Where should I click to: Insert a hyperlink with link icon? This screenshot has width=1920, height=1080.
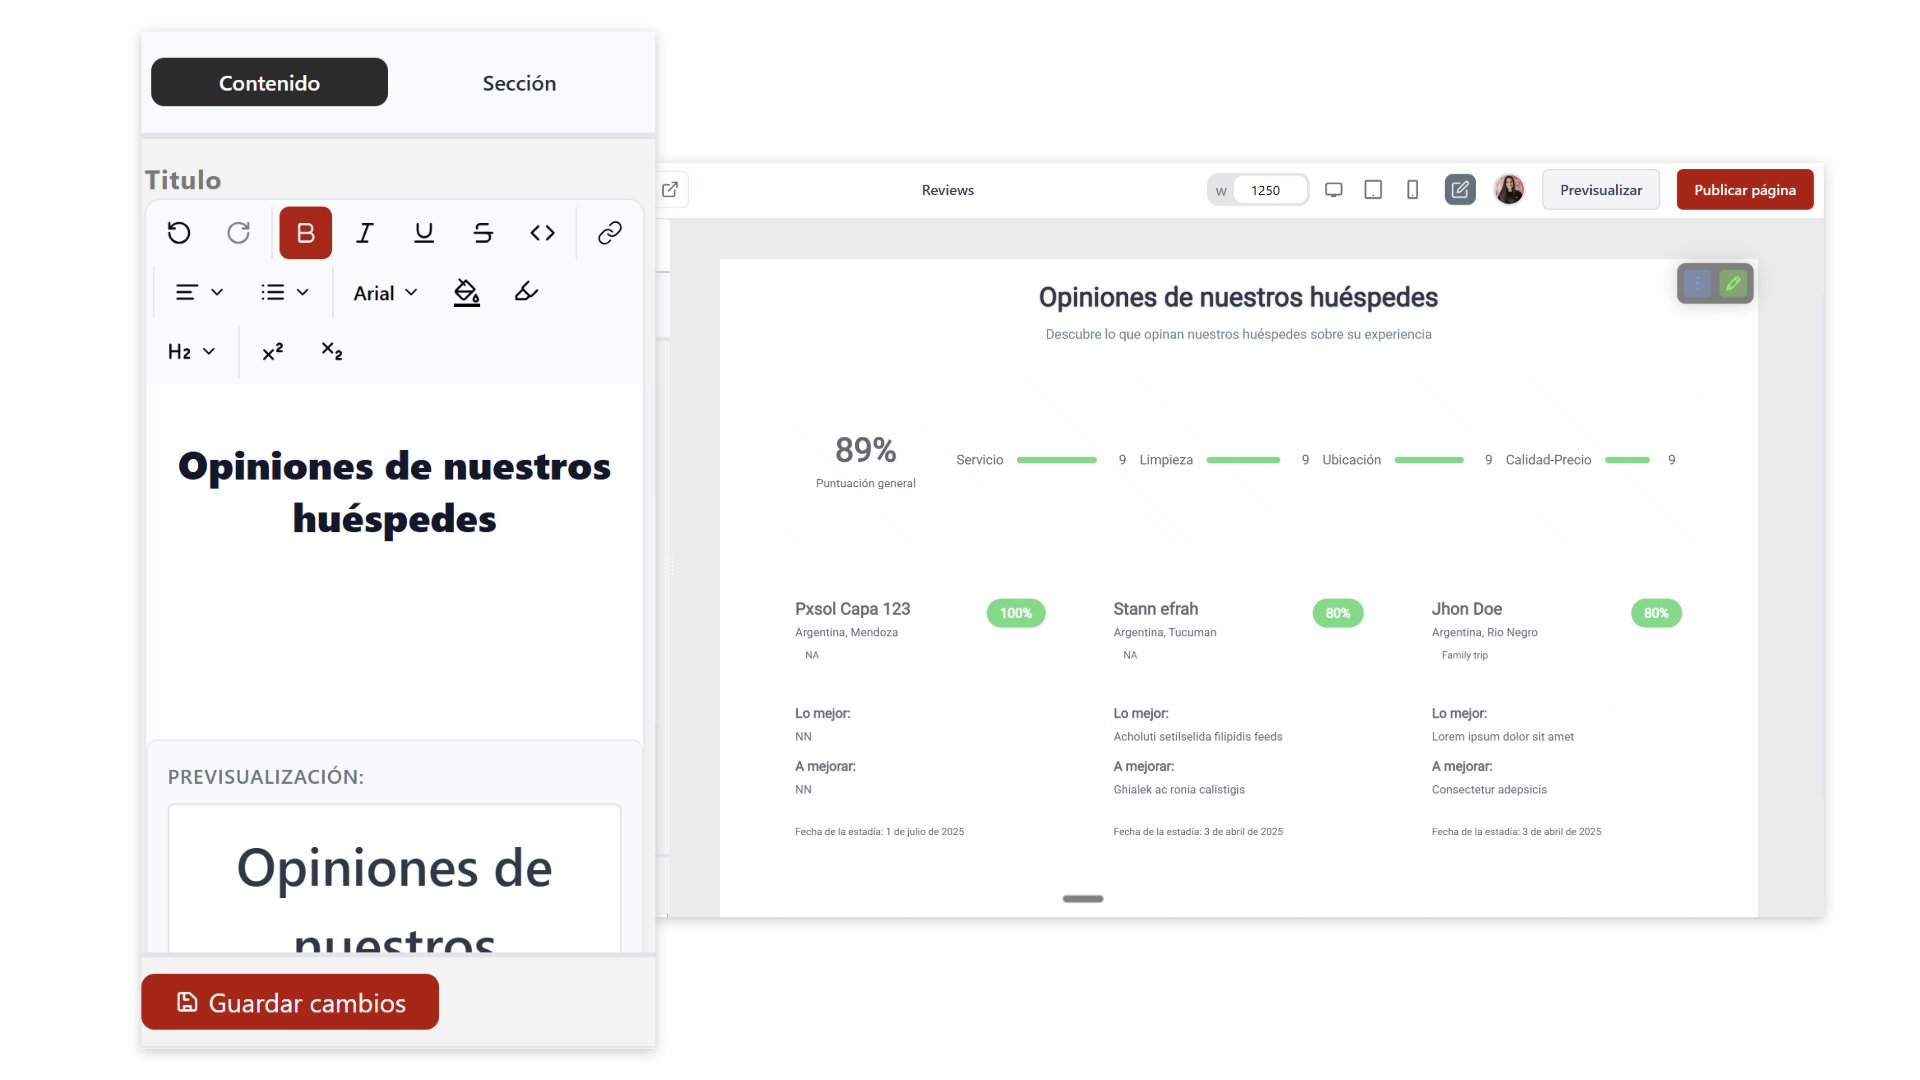click(x=609, y=233)
